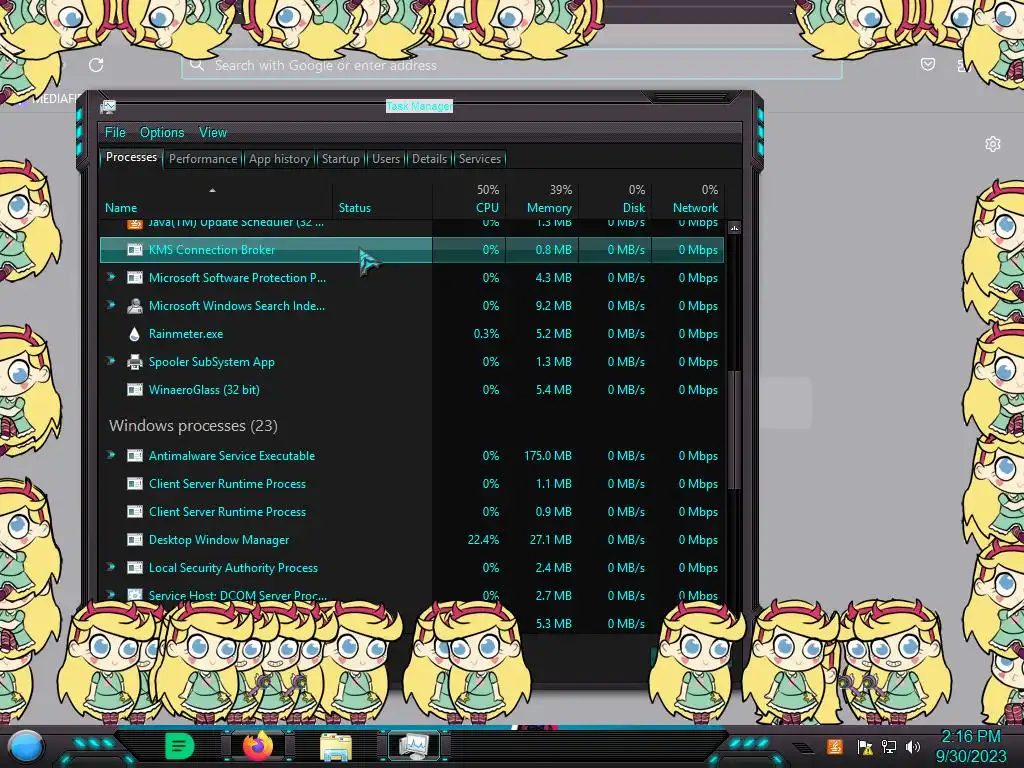Screen dimensions: 1024x768
Task: Click the Task Manager taskbar button
Action: (x=414, y=746)
